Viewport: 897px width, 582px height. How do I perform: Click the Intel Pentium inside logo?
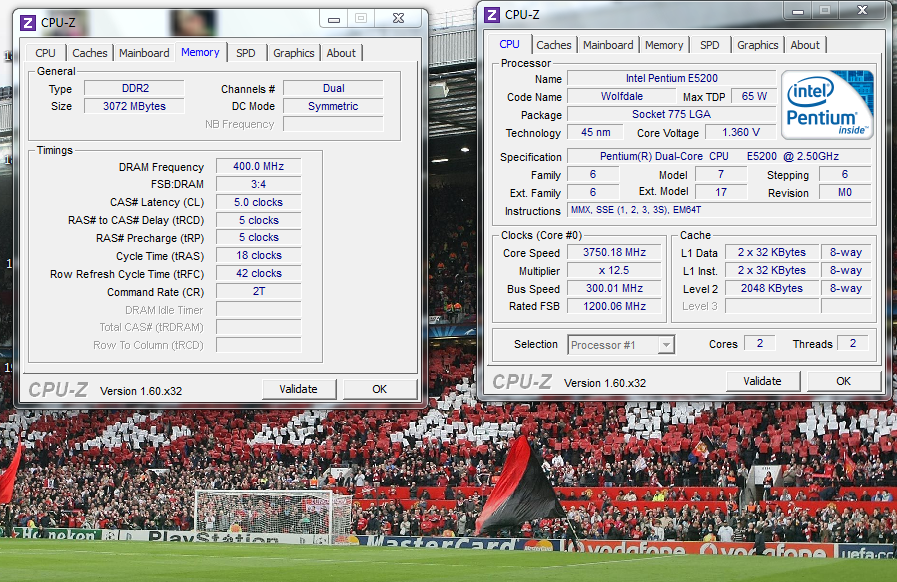(827, 105)
